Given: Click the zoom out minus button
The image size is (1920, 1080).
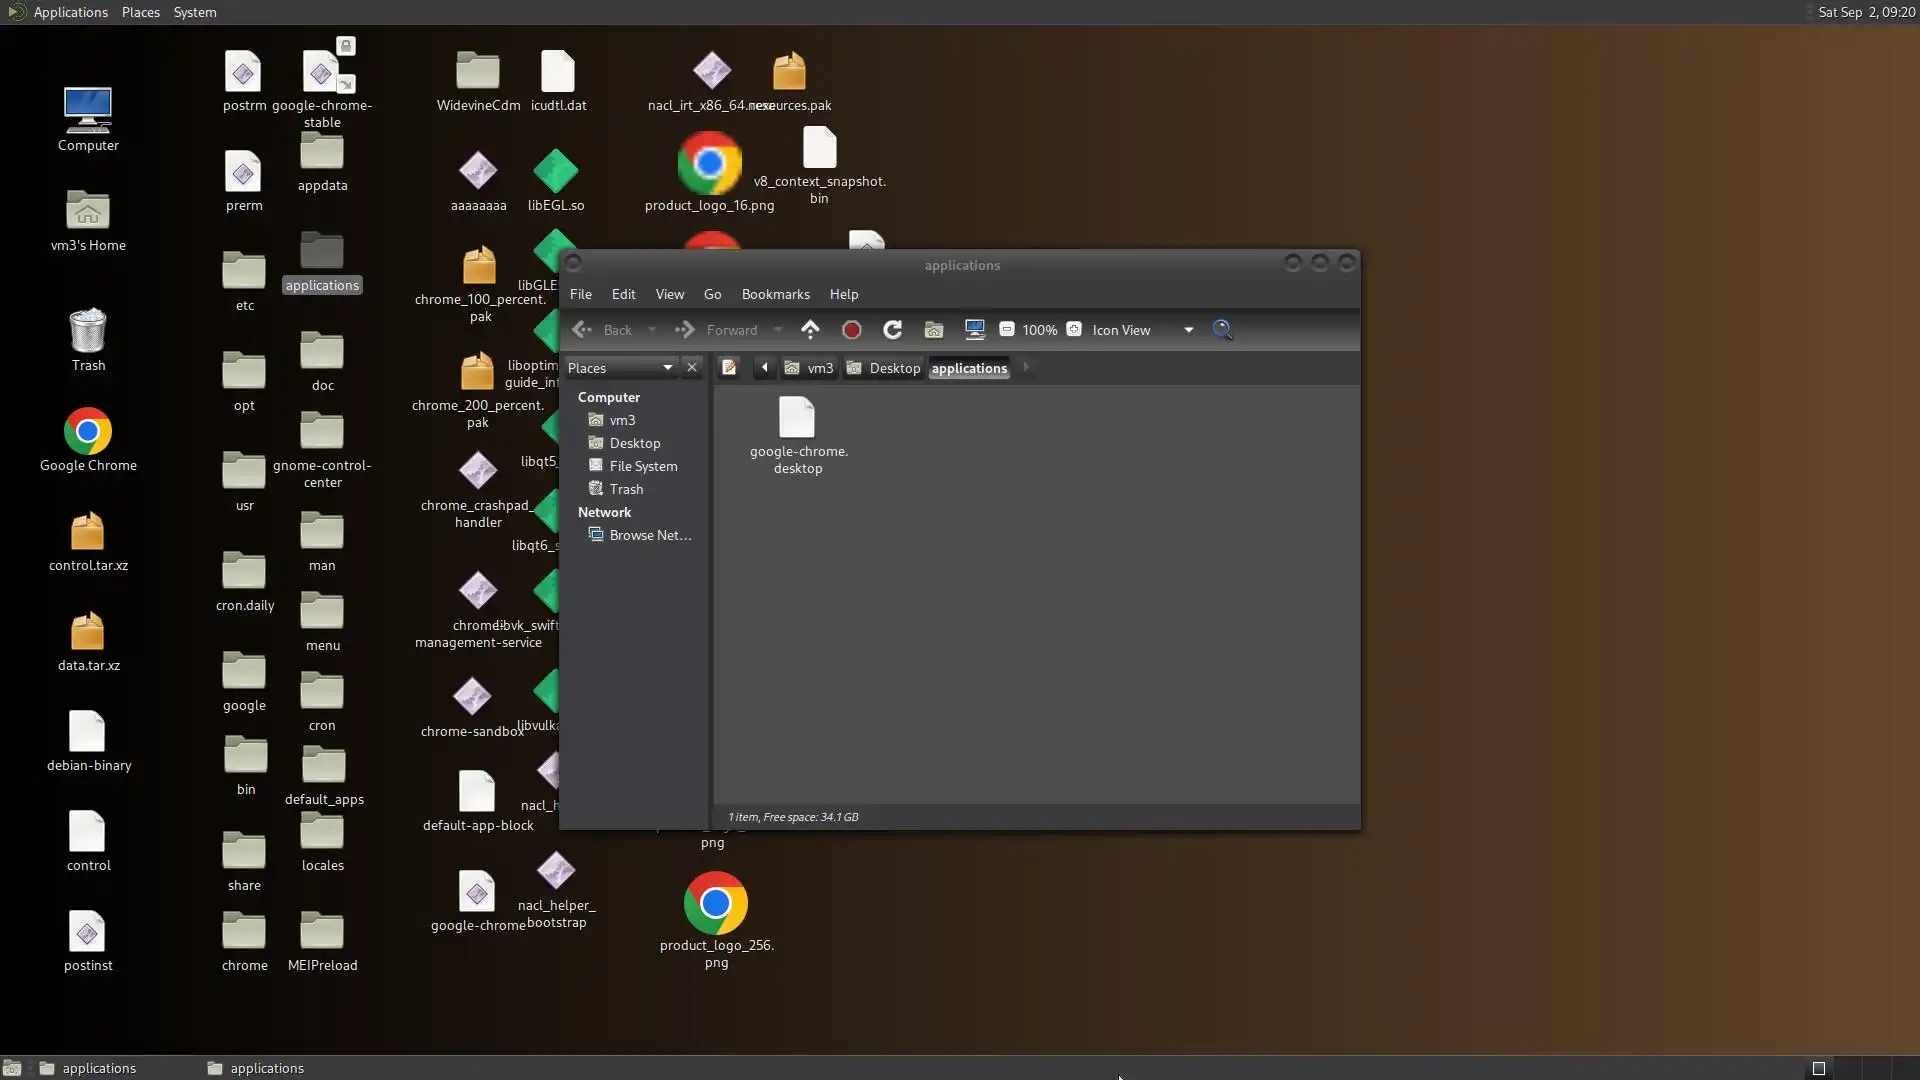Looking at the screenshot, I should point(1007,330).
